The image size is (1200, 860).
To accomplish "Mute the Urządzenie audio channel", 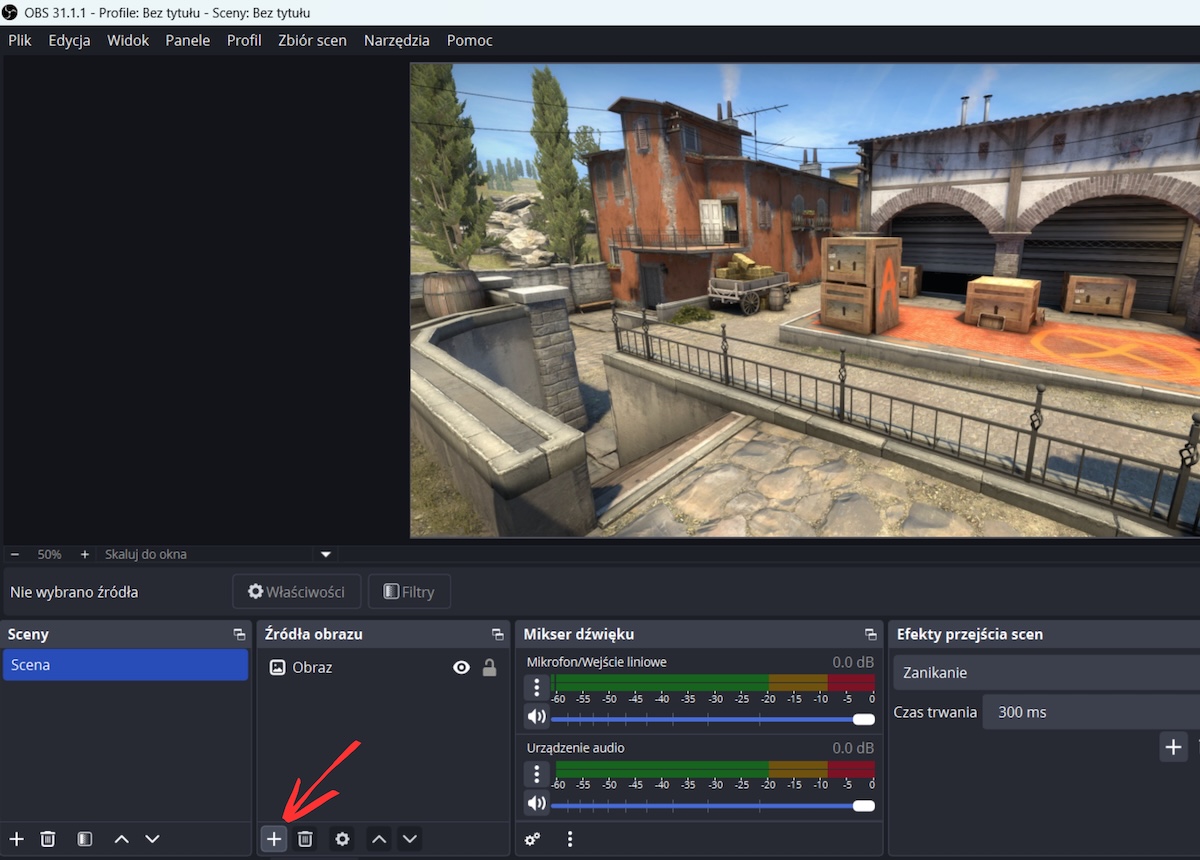I will coord(537,803).
